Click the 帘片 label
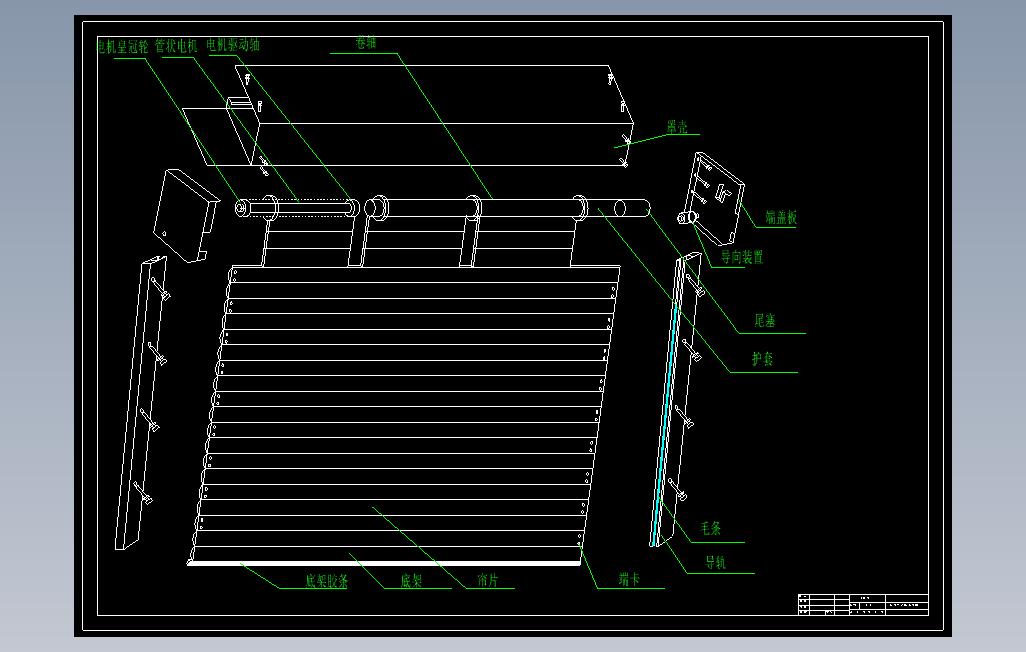 coord(487,579)
